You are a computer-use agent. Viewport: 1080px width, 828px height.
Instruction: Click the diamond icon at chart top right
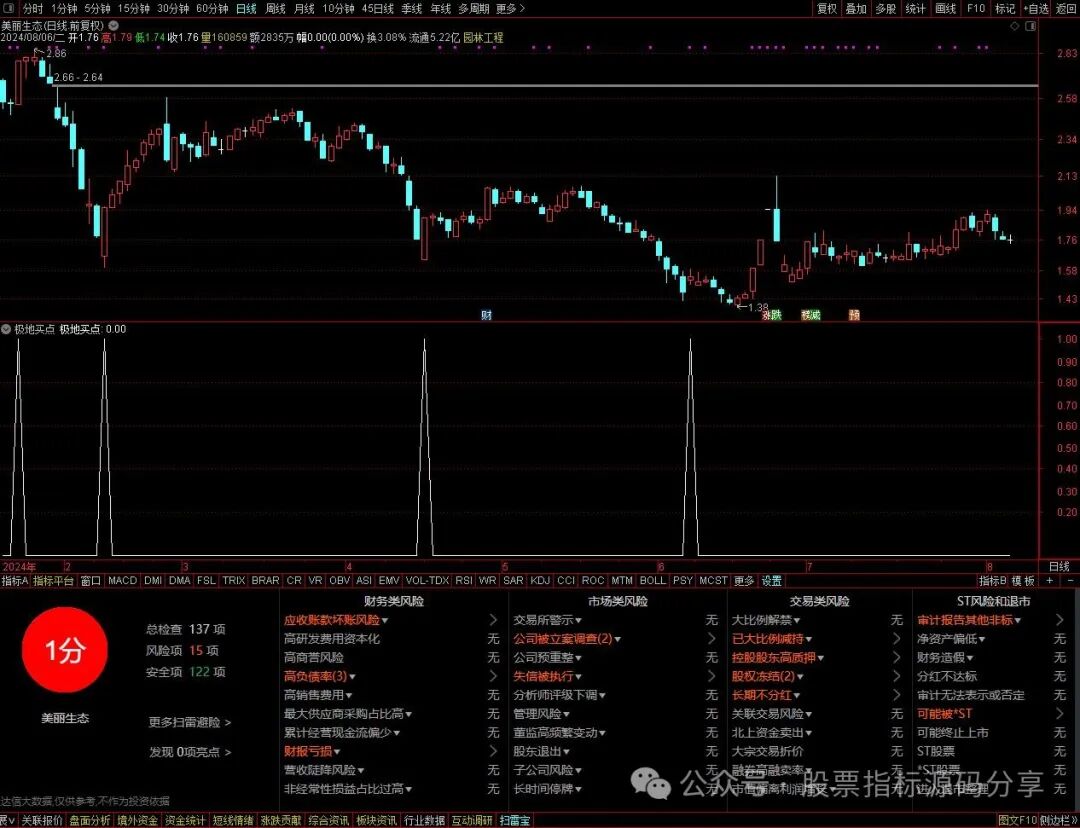click(1015, 26)
